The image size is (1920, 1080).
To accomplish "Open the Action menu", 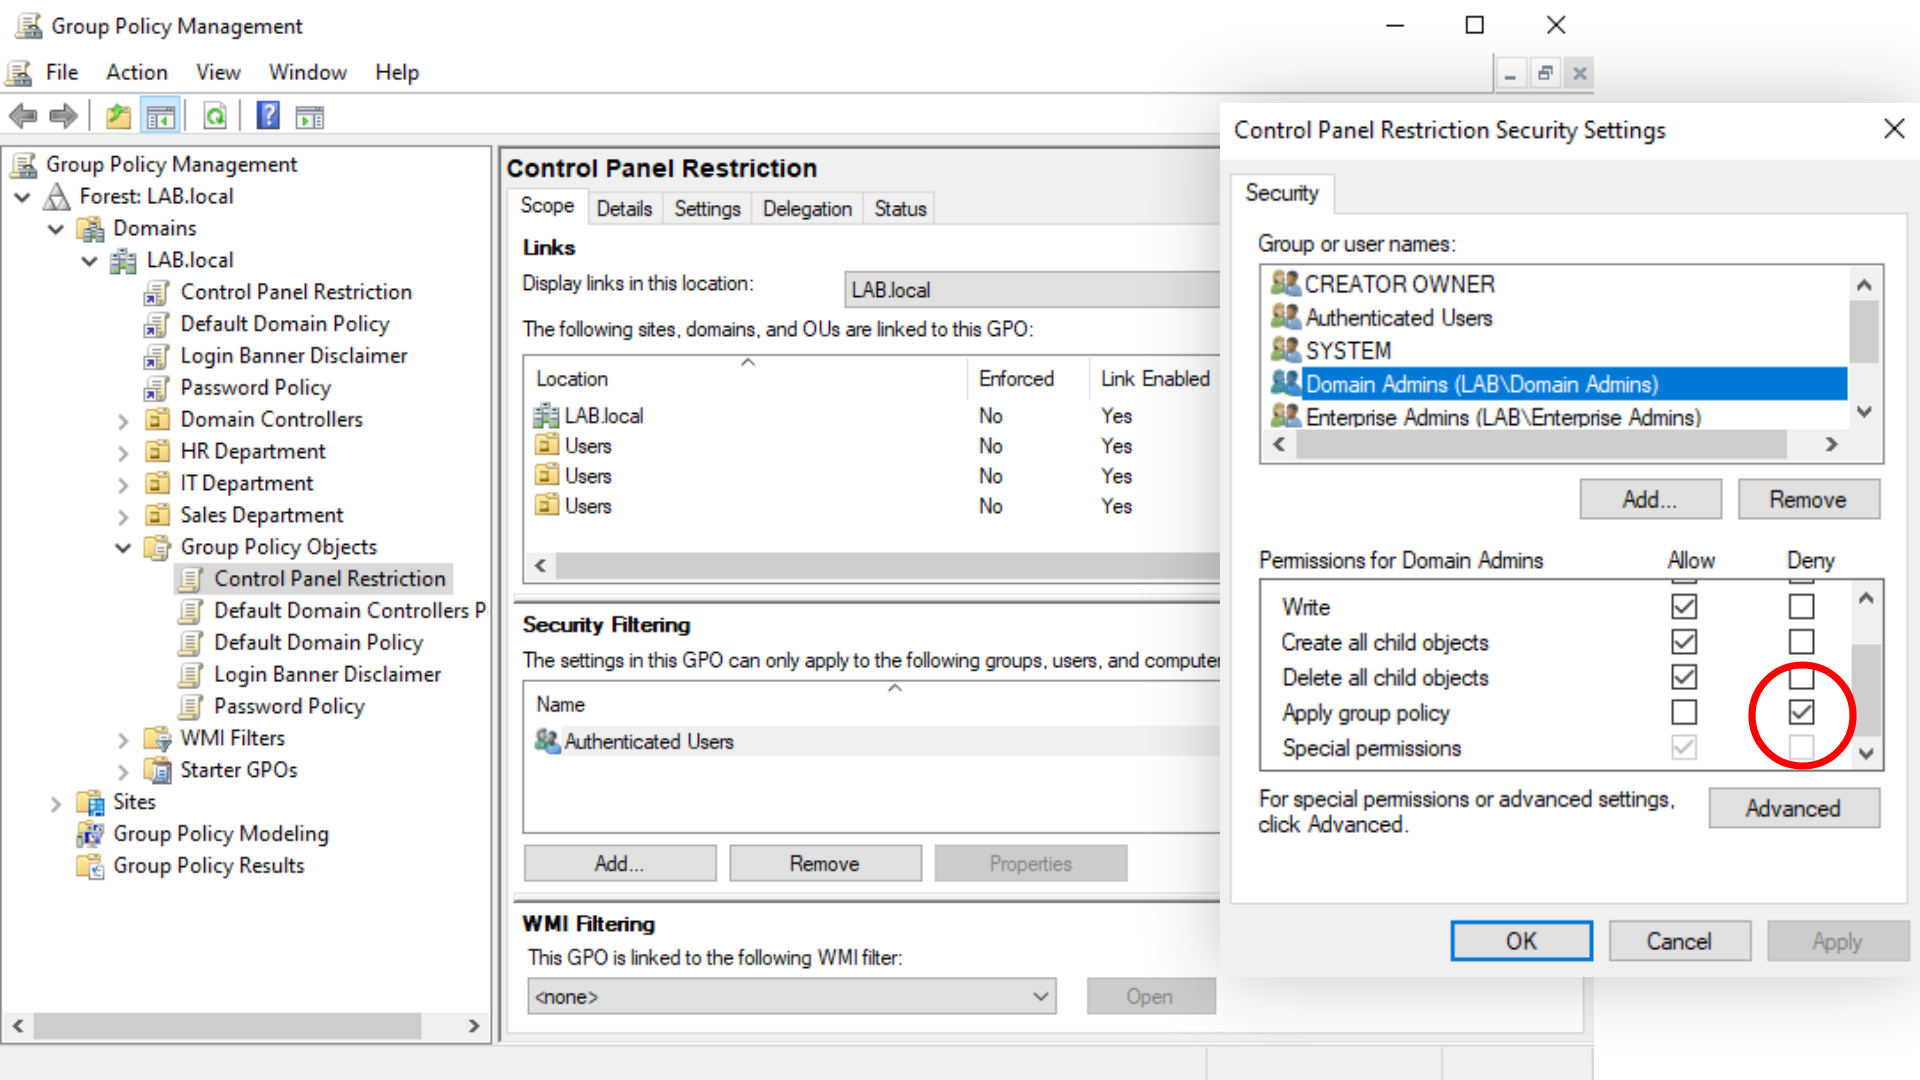I will click(136, 72).
